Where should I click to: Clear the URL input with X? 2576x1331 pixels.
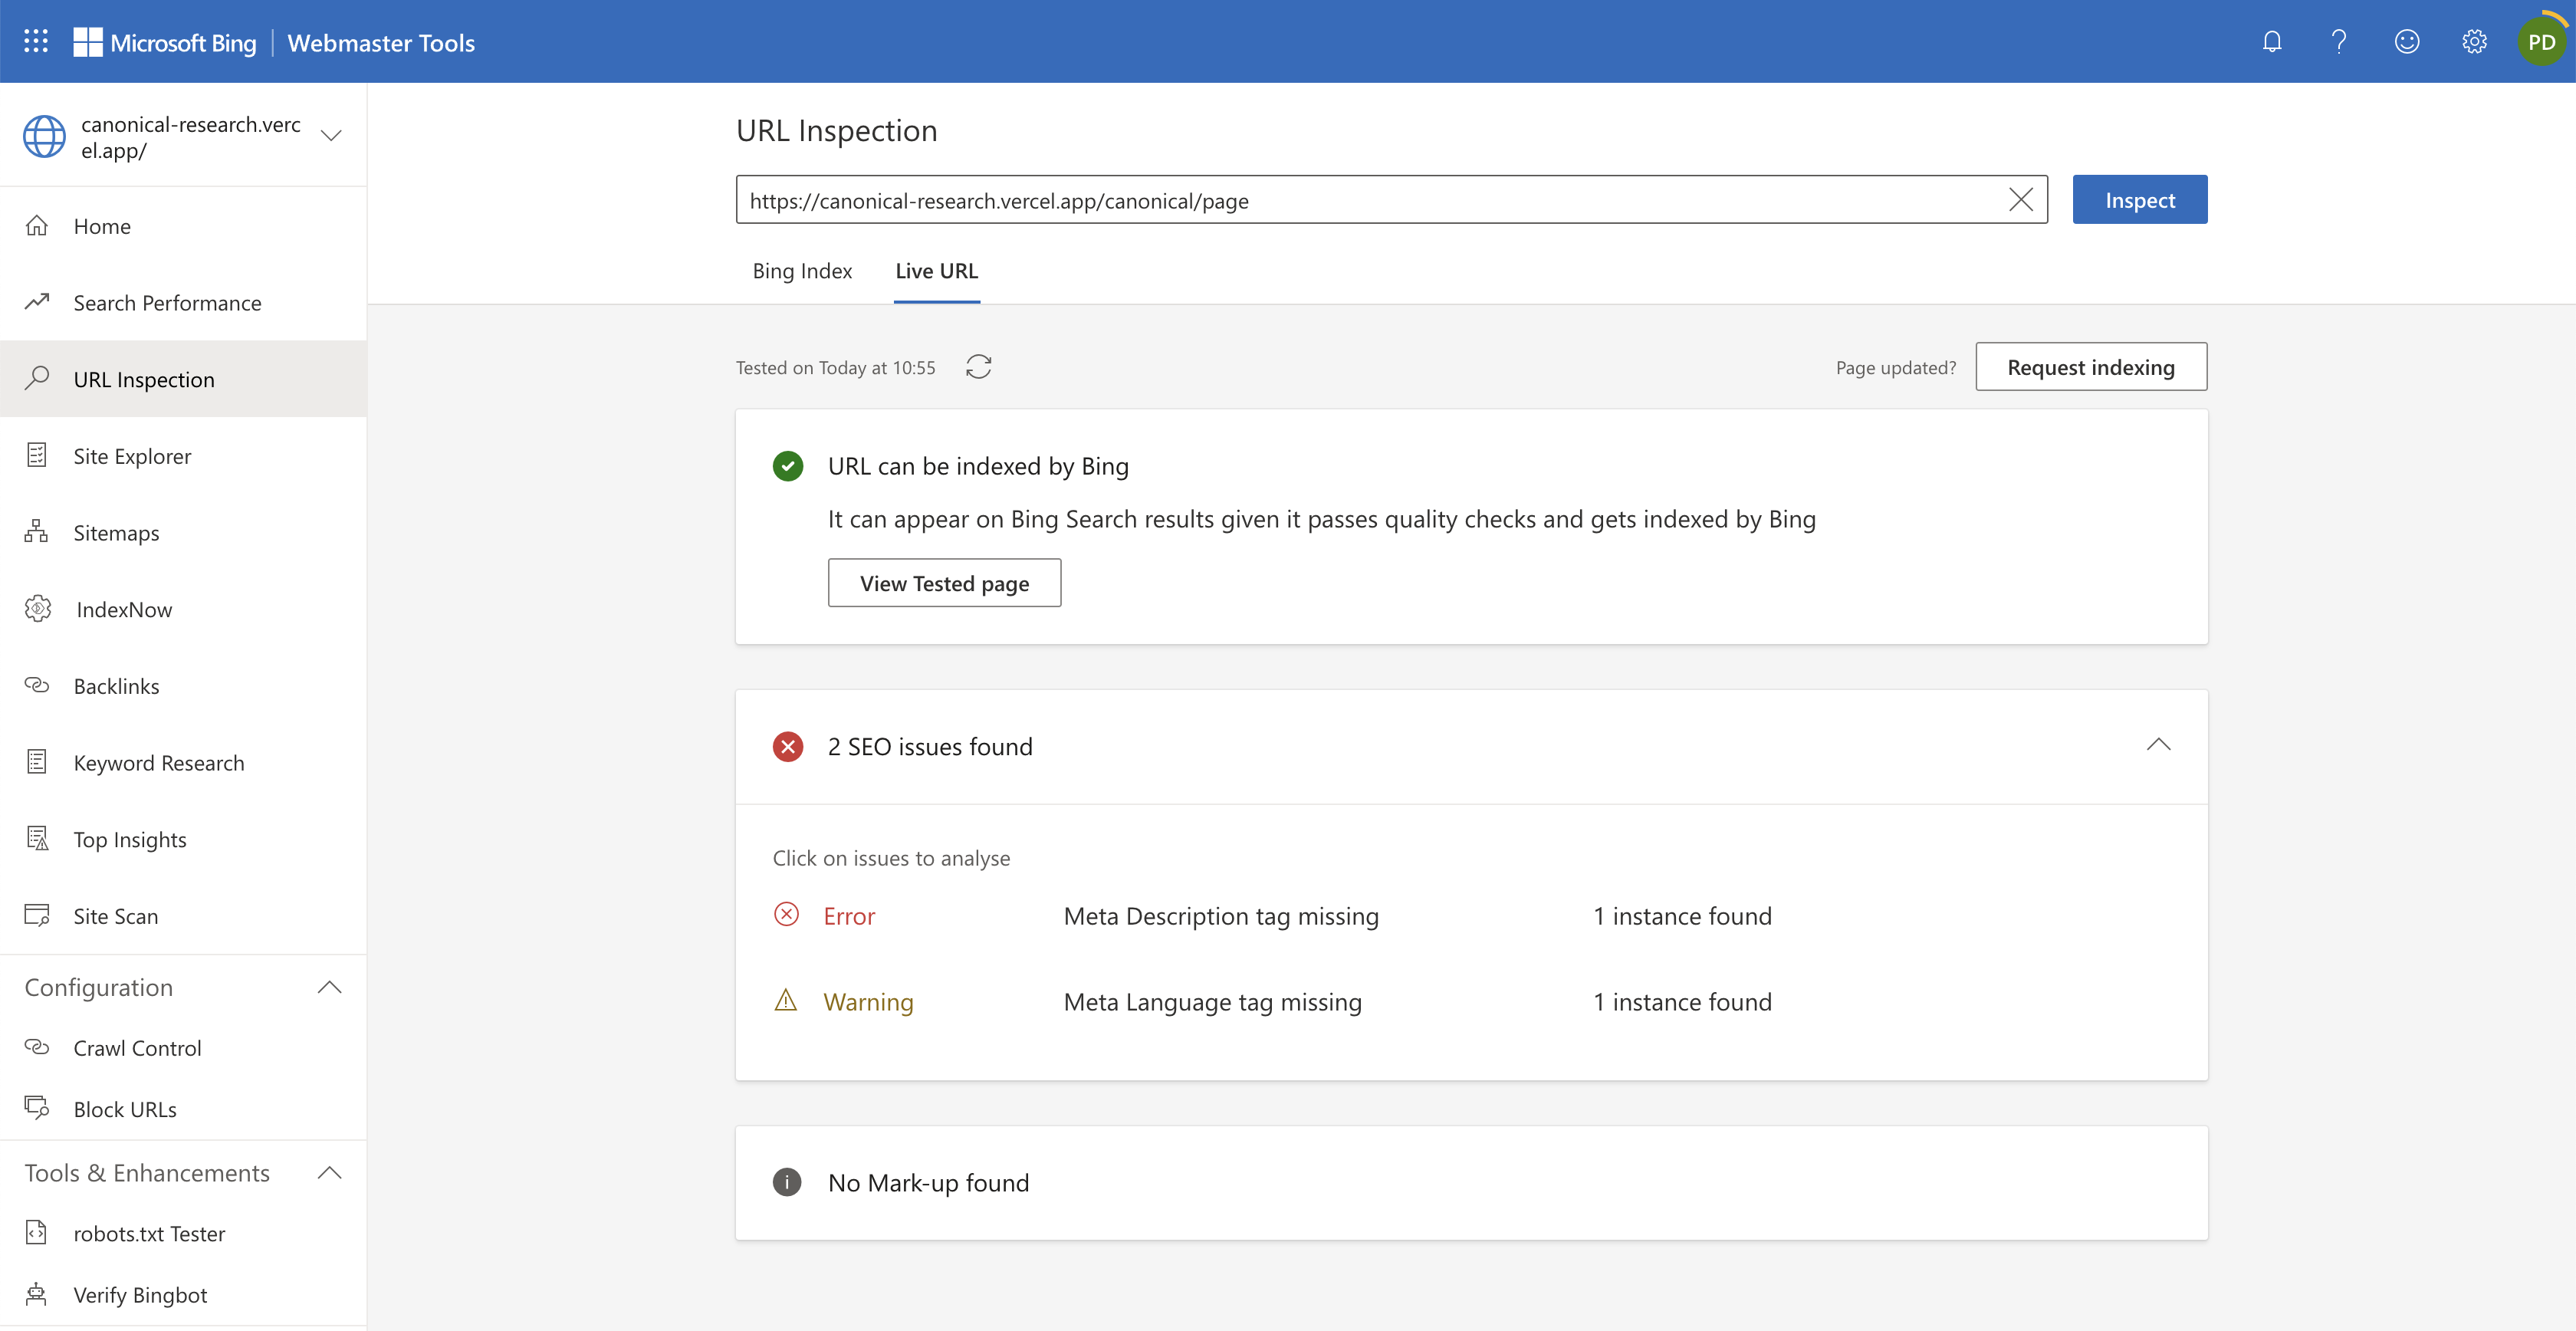tap(2020, 200)
